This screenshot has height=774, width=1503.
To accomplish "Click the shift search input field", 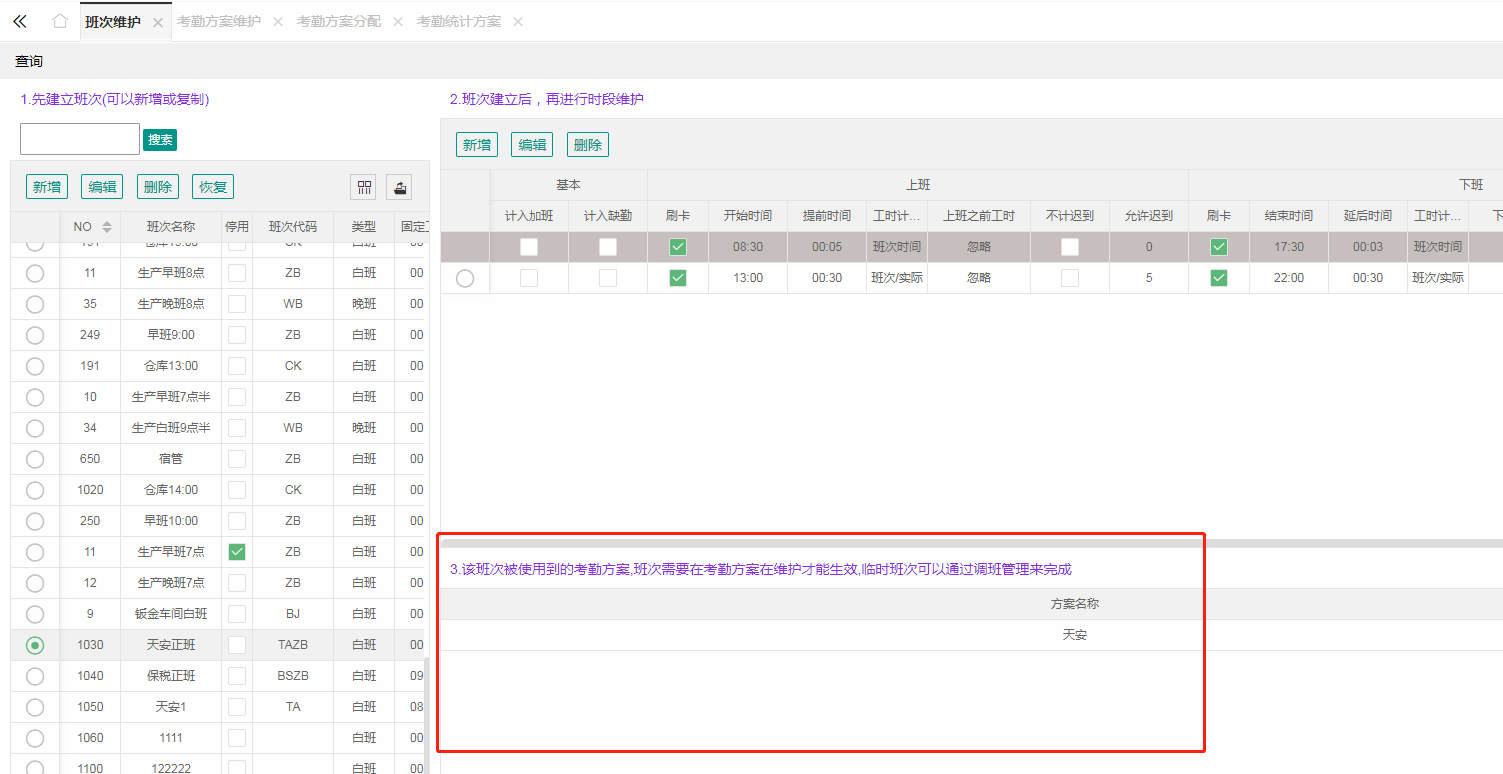I will (80, 139).
